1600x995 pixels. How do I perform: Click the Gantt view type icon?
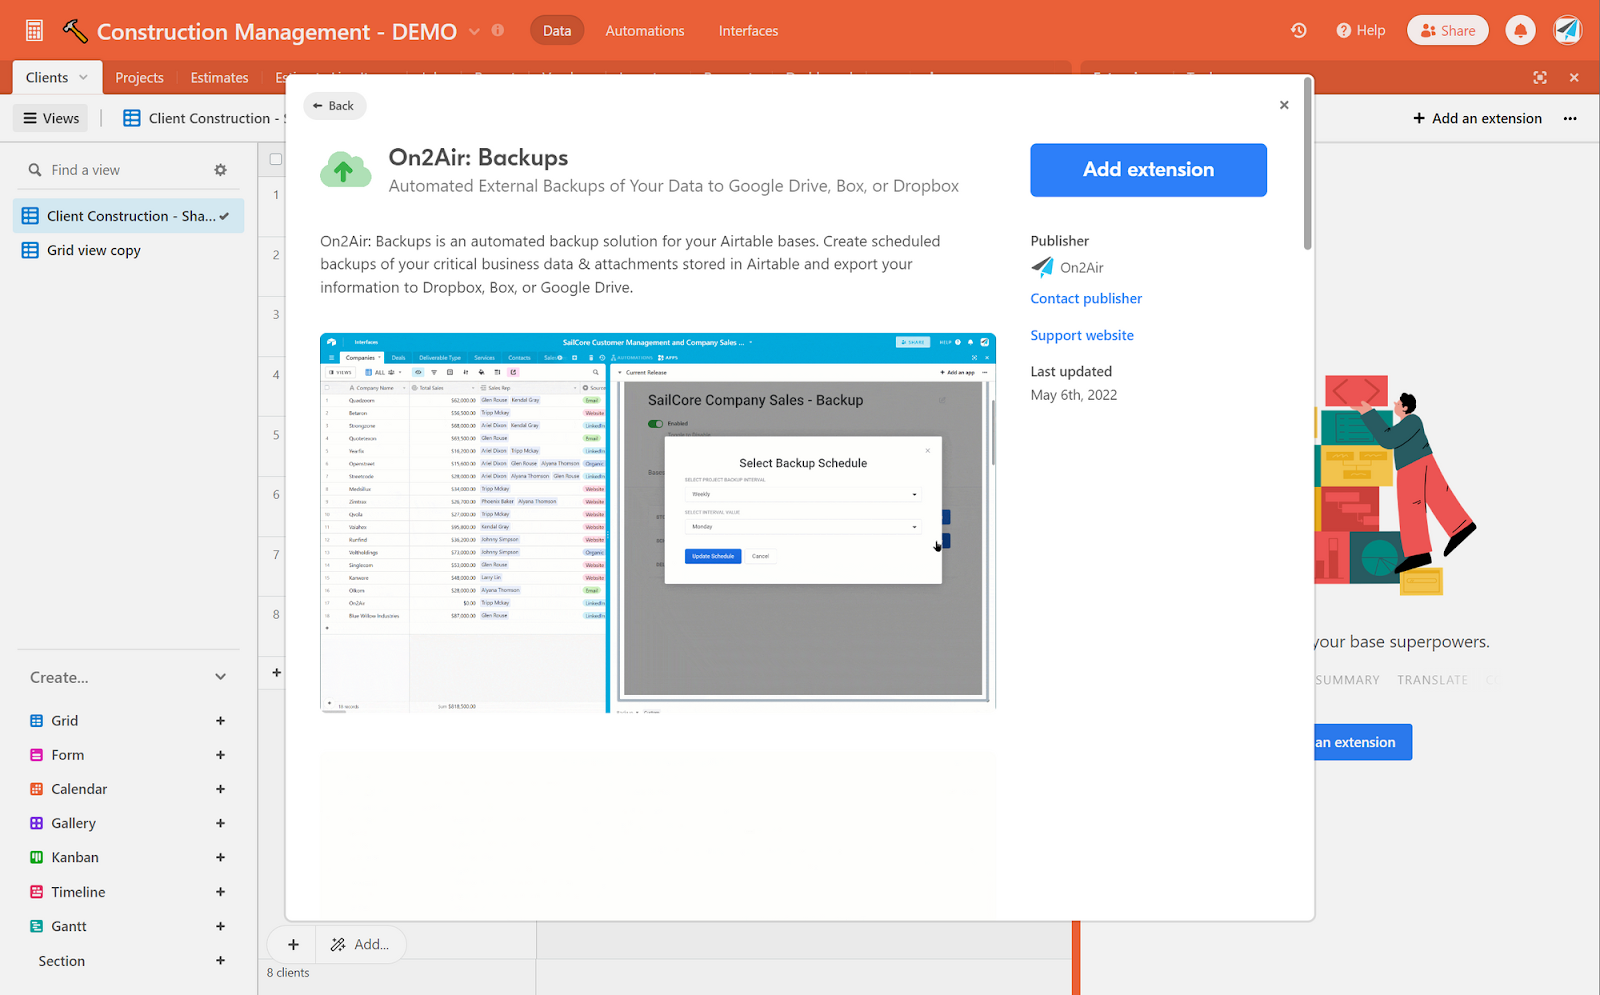point(37,926)
